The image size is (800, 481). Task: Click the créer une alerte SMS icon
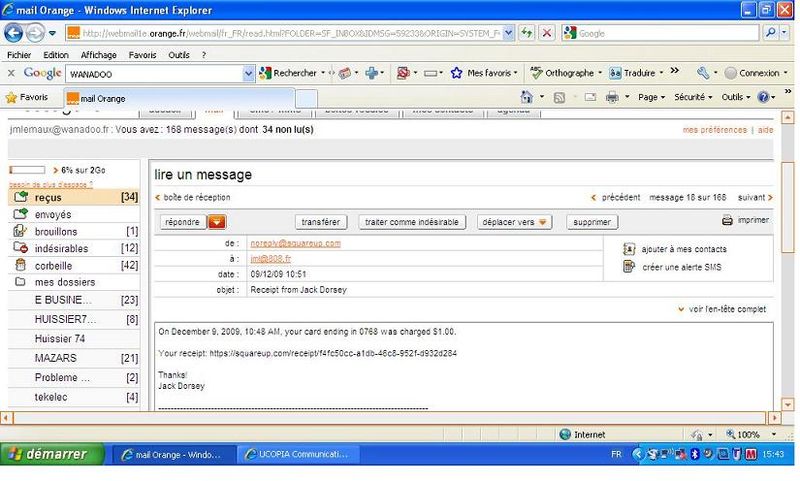coord(629,266)
